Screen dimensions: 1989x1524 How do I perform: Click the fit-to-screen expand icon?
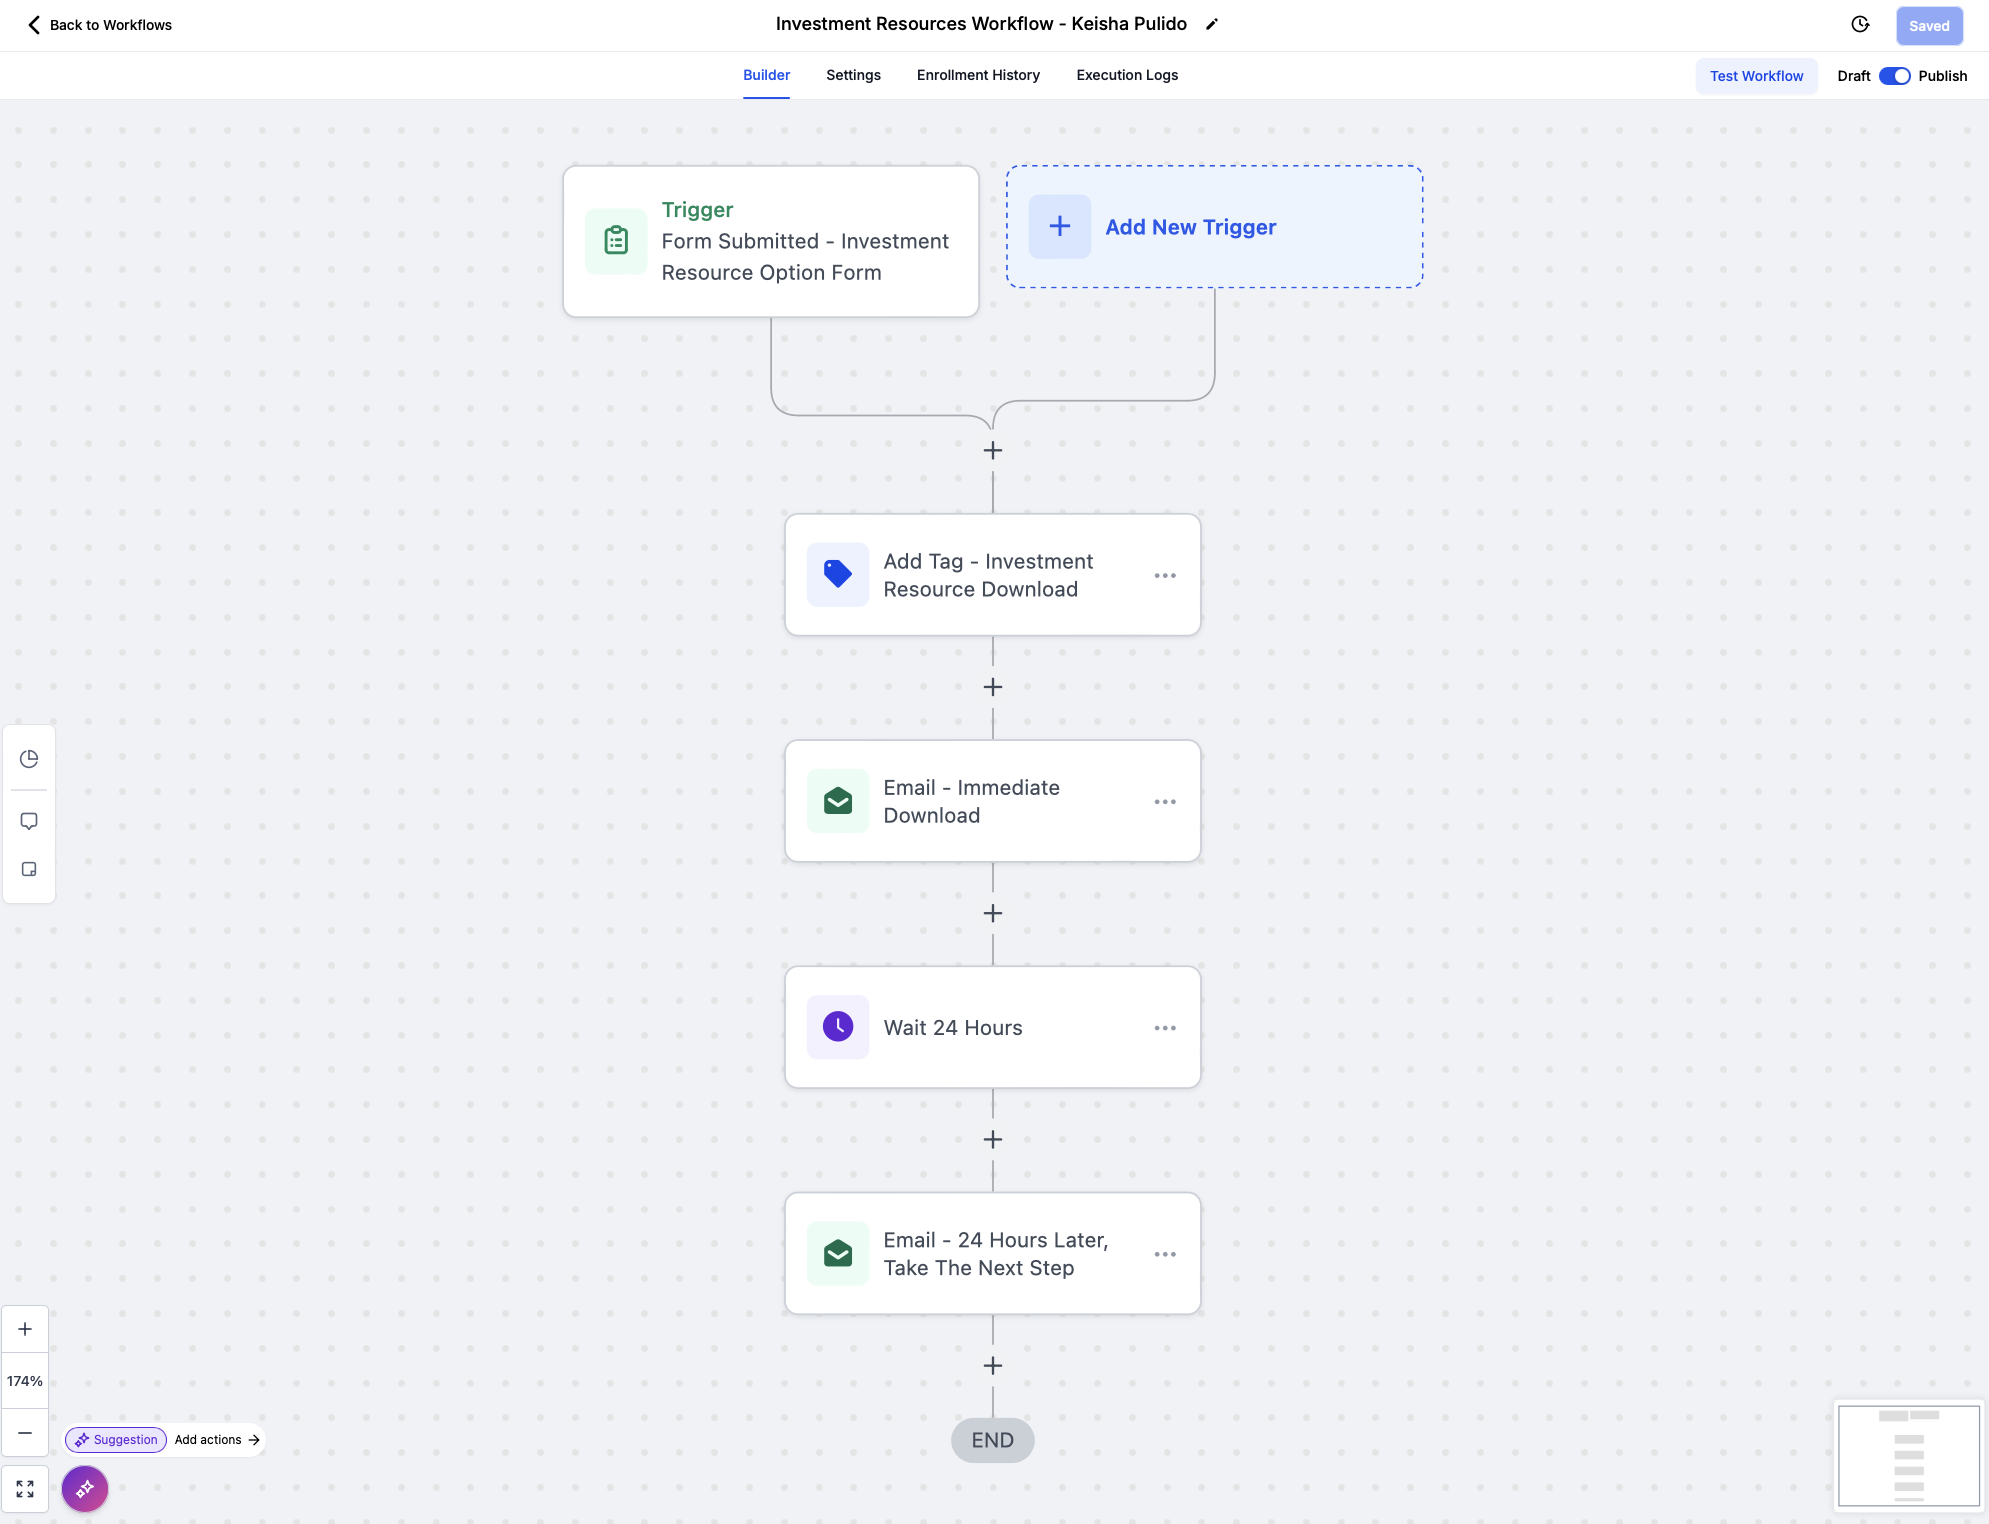tap(25, 1489)
